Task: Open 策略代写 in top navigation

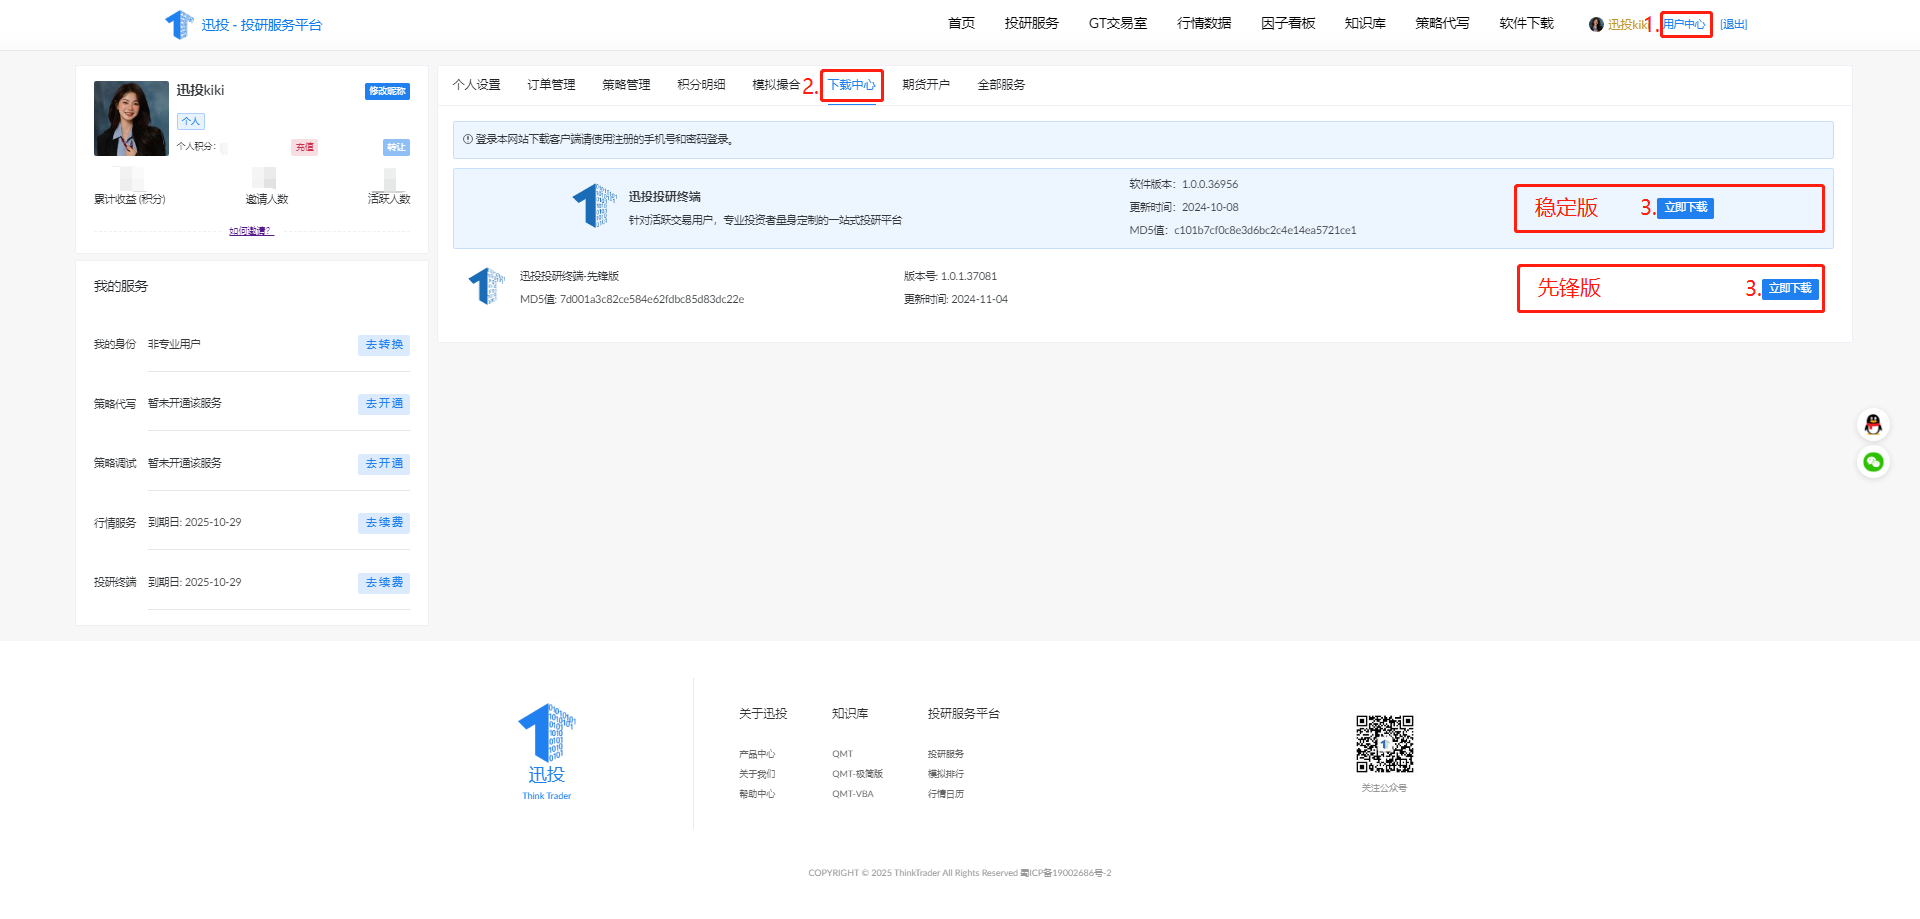Action: tap(1442, 23)
